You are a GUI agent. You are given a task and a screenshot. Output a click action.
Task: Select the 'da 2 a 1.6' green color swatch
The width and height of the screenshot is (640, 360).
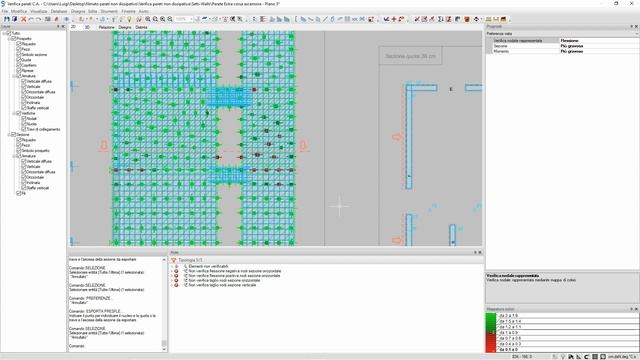[x=491, y=316]
